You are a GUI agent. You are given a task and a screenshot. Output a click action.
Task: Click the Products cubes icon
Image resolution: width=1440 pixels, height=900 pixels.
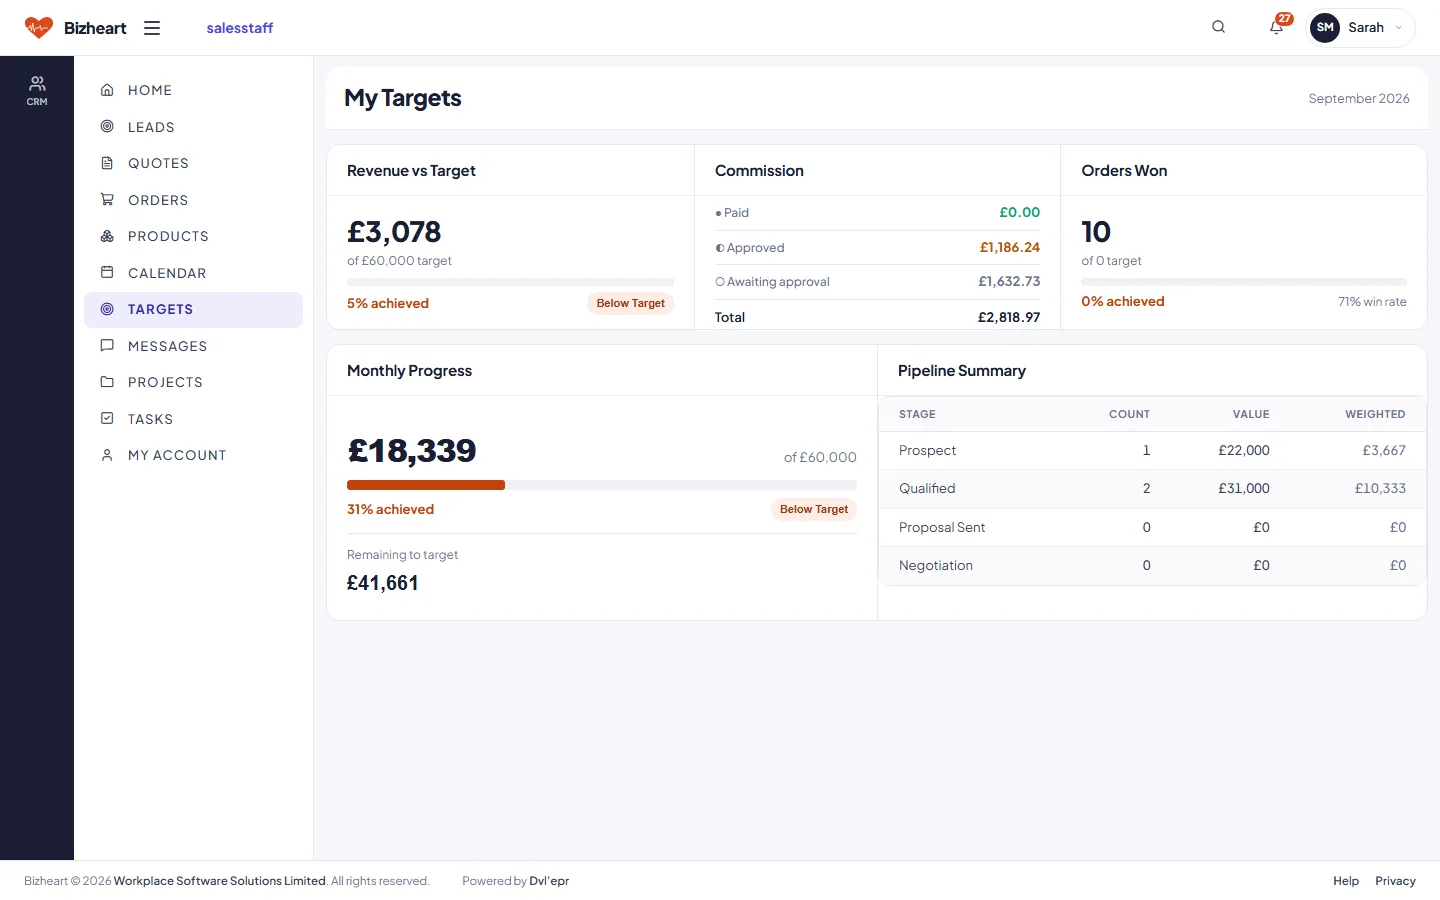[x=107, y=236]
